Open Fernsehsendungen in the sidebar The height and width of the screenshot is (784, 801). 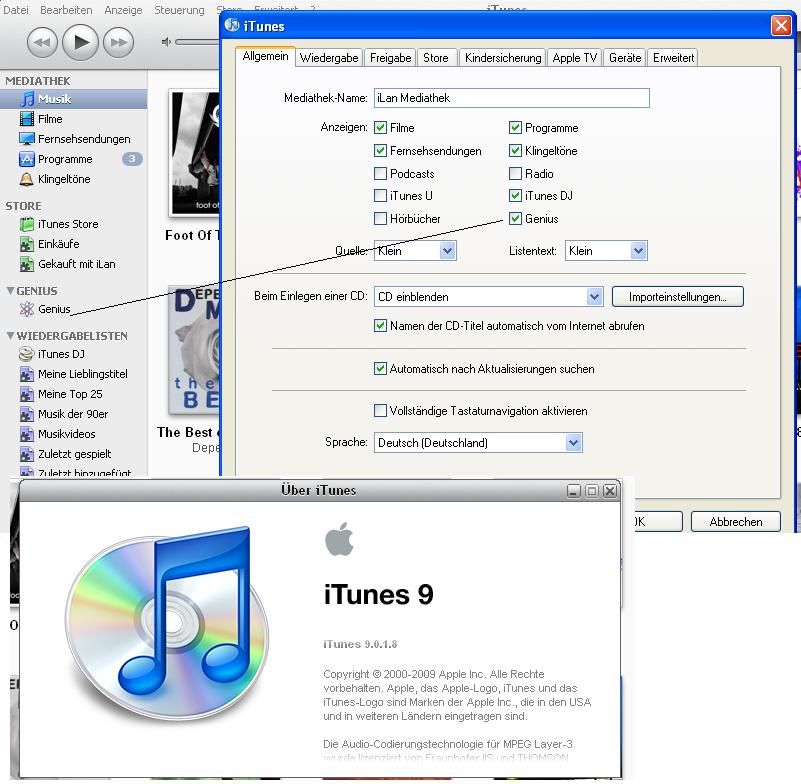pyautogui.click(x=74, y=139)
